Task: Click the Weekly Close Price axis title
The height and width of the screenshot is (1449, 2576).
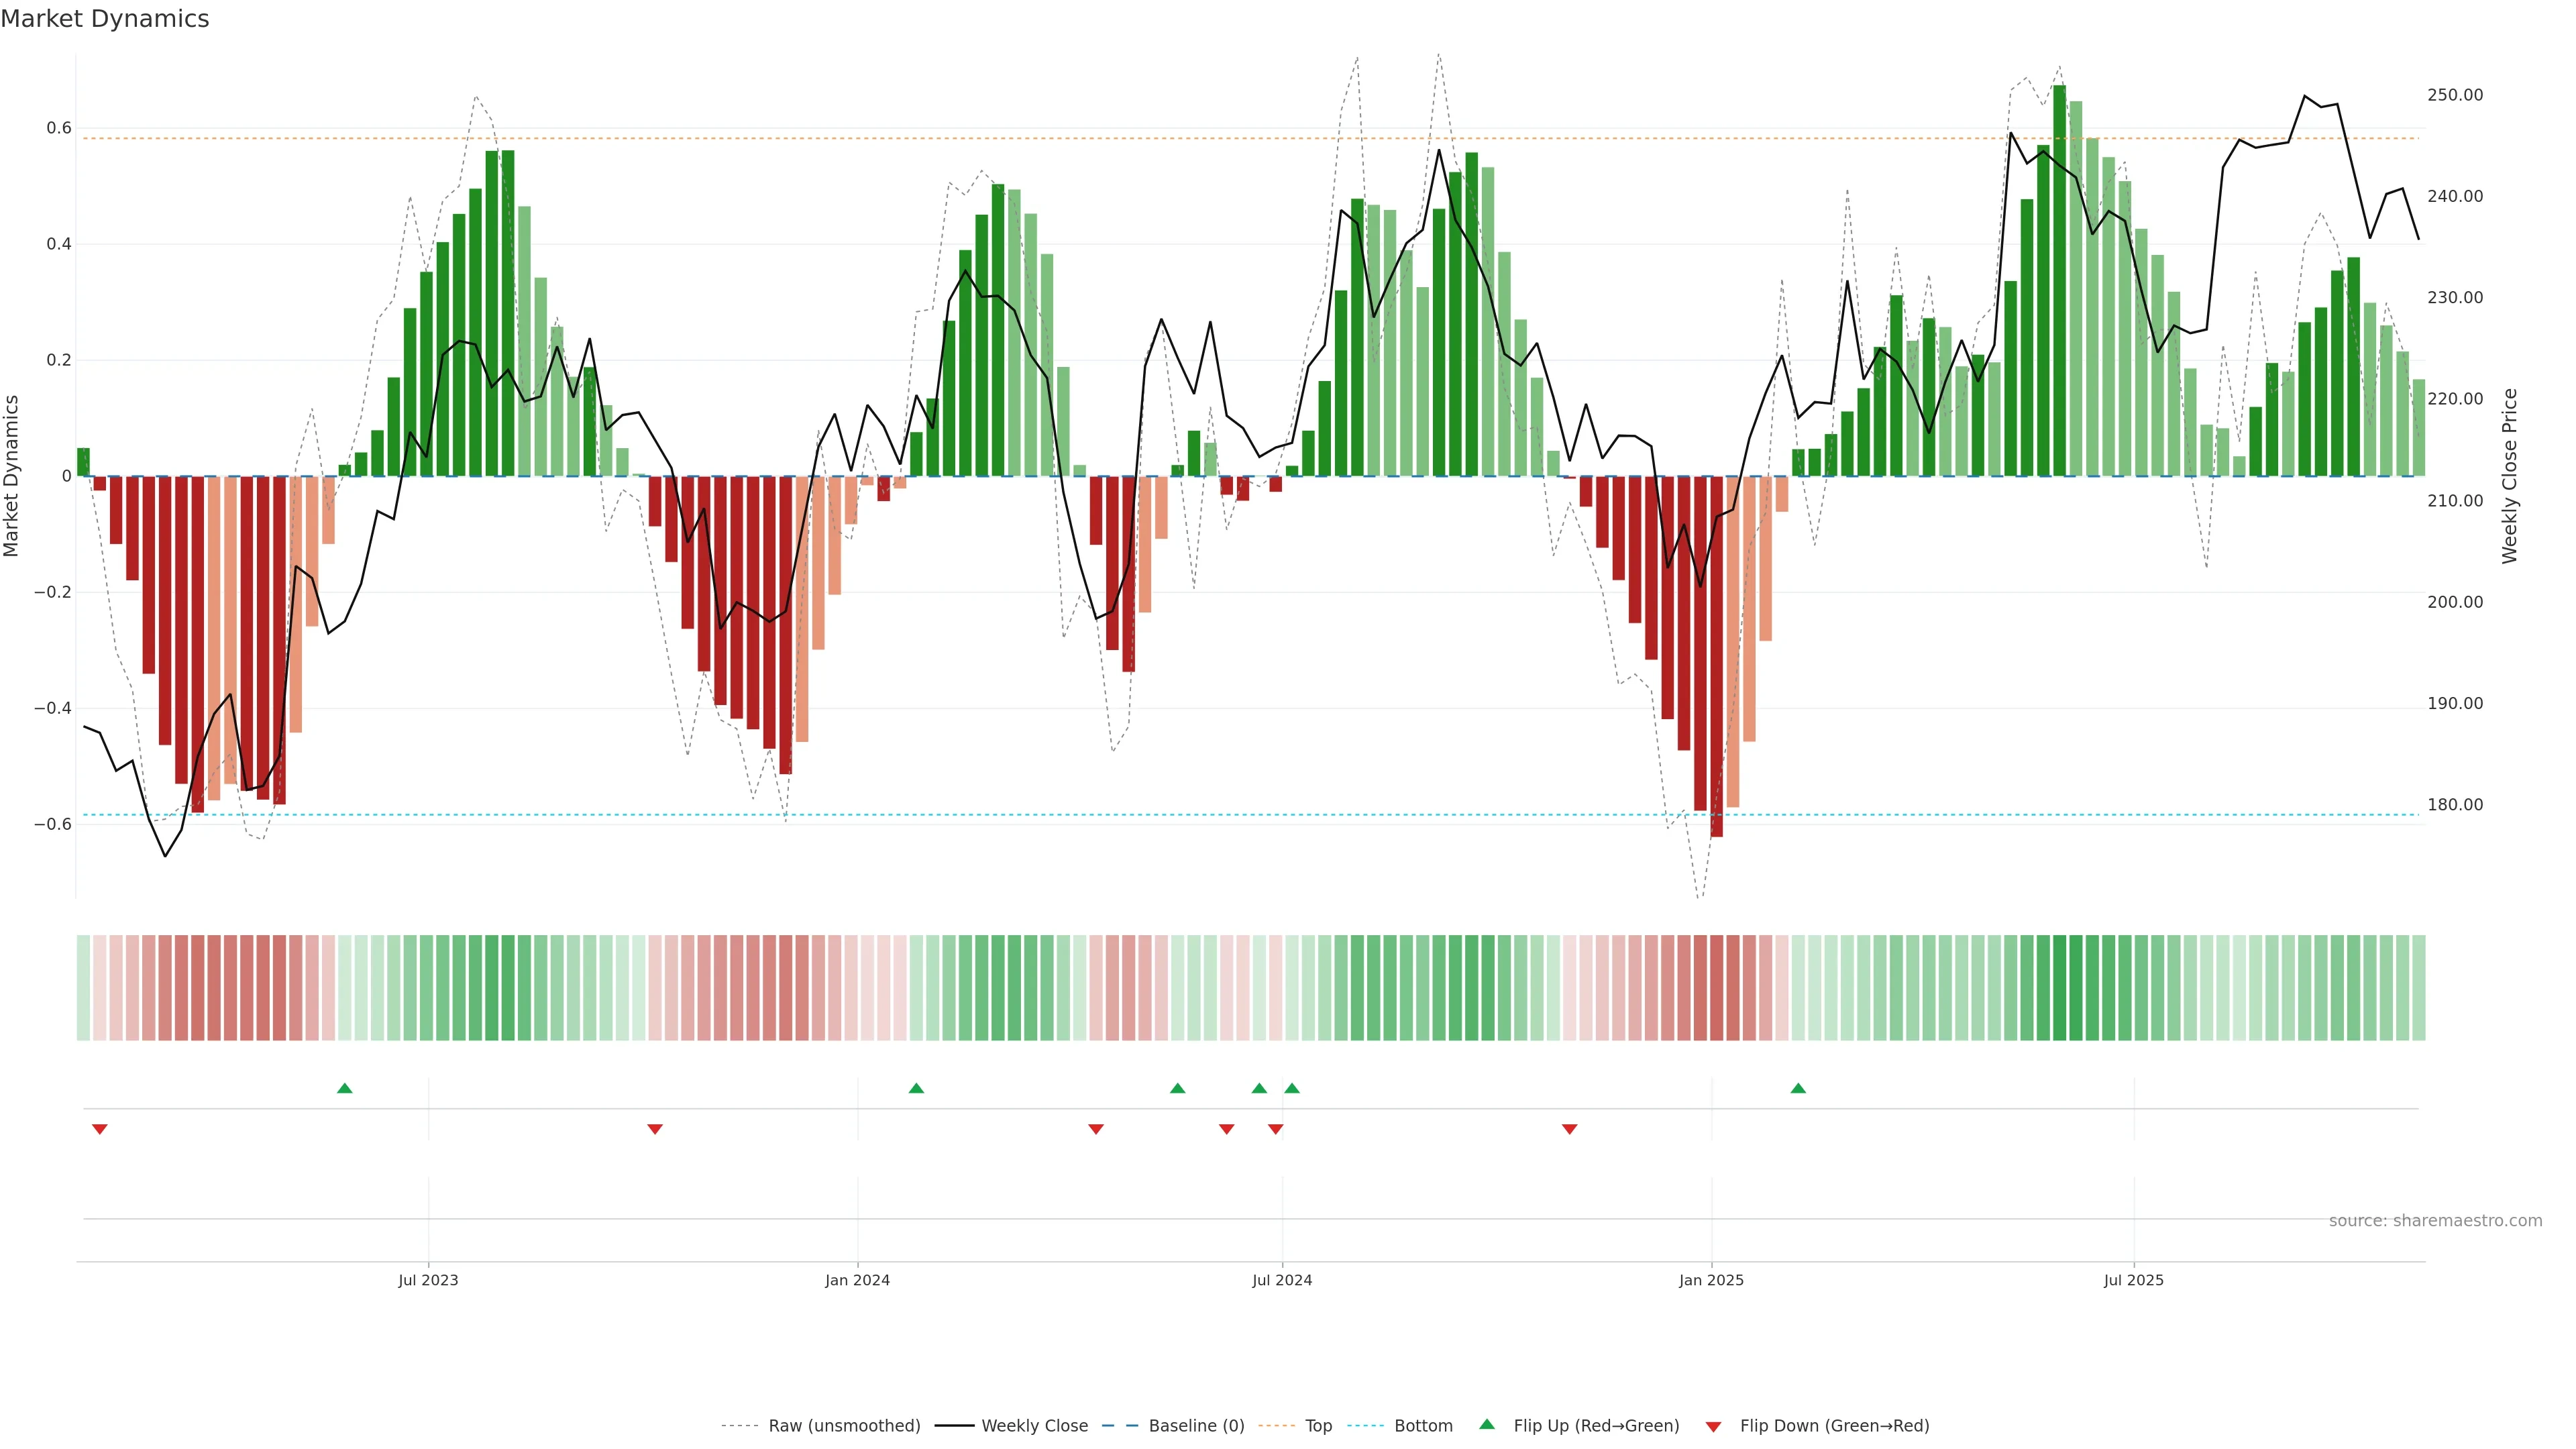Action: coord(2509,476)
